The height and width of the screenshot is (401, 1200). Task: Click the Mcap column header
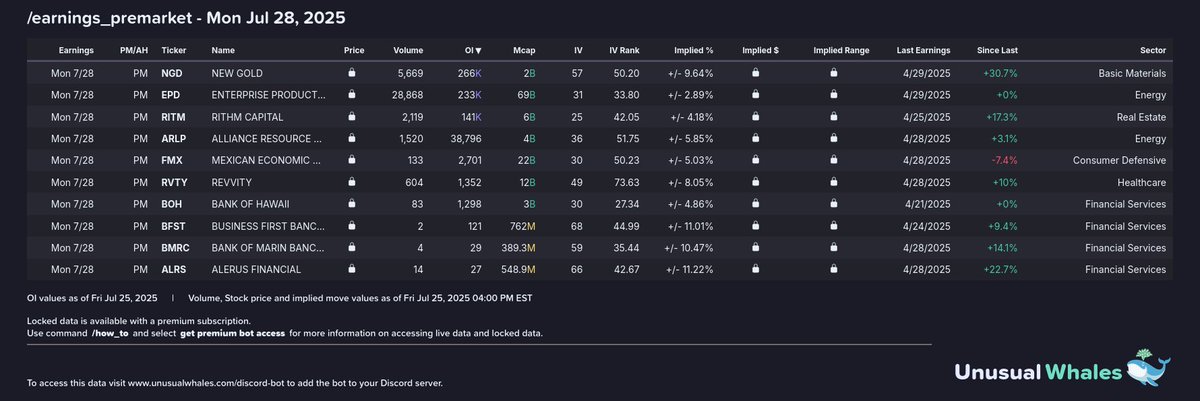click(525, 50)
